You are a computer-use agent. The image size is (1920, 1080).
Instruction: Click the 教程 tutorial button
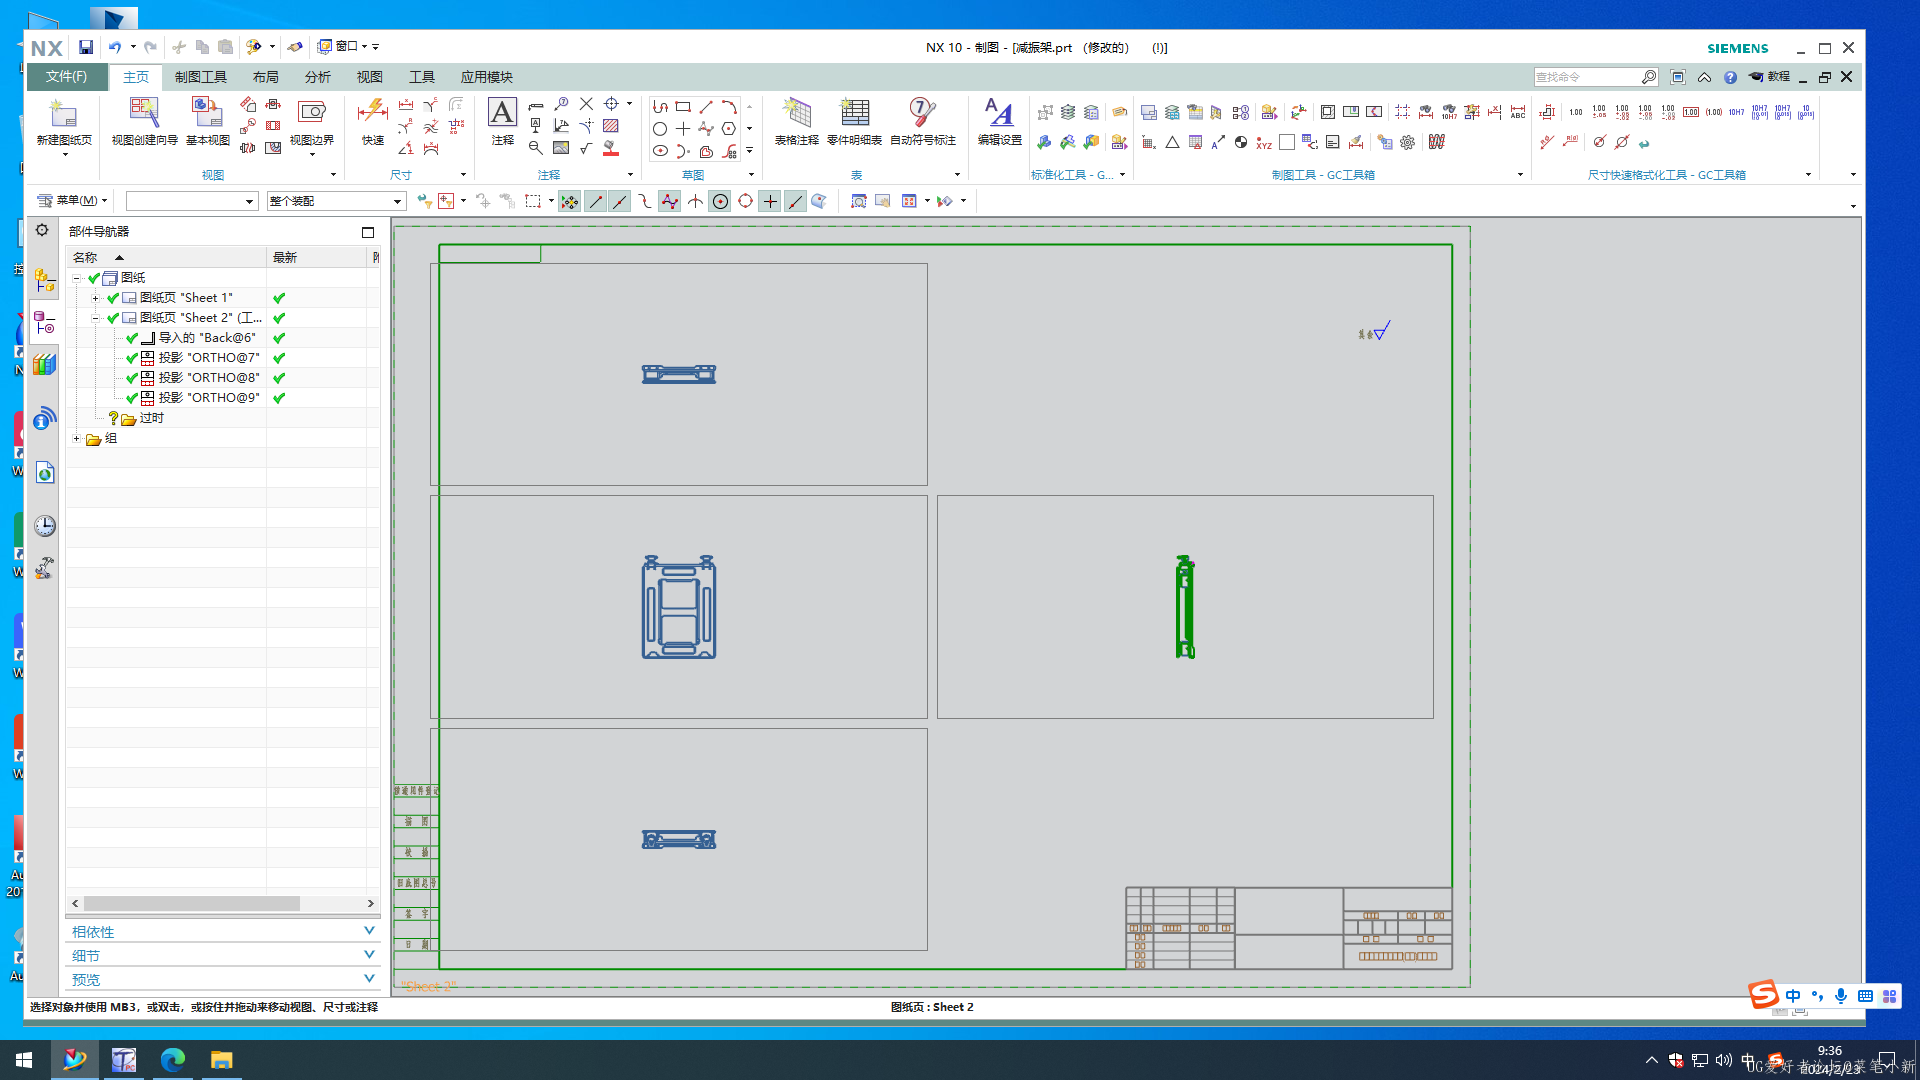click(1769, 77)
